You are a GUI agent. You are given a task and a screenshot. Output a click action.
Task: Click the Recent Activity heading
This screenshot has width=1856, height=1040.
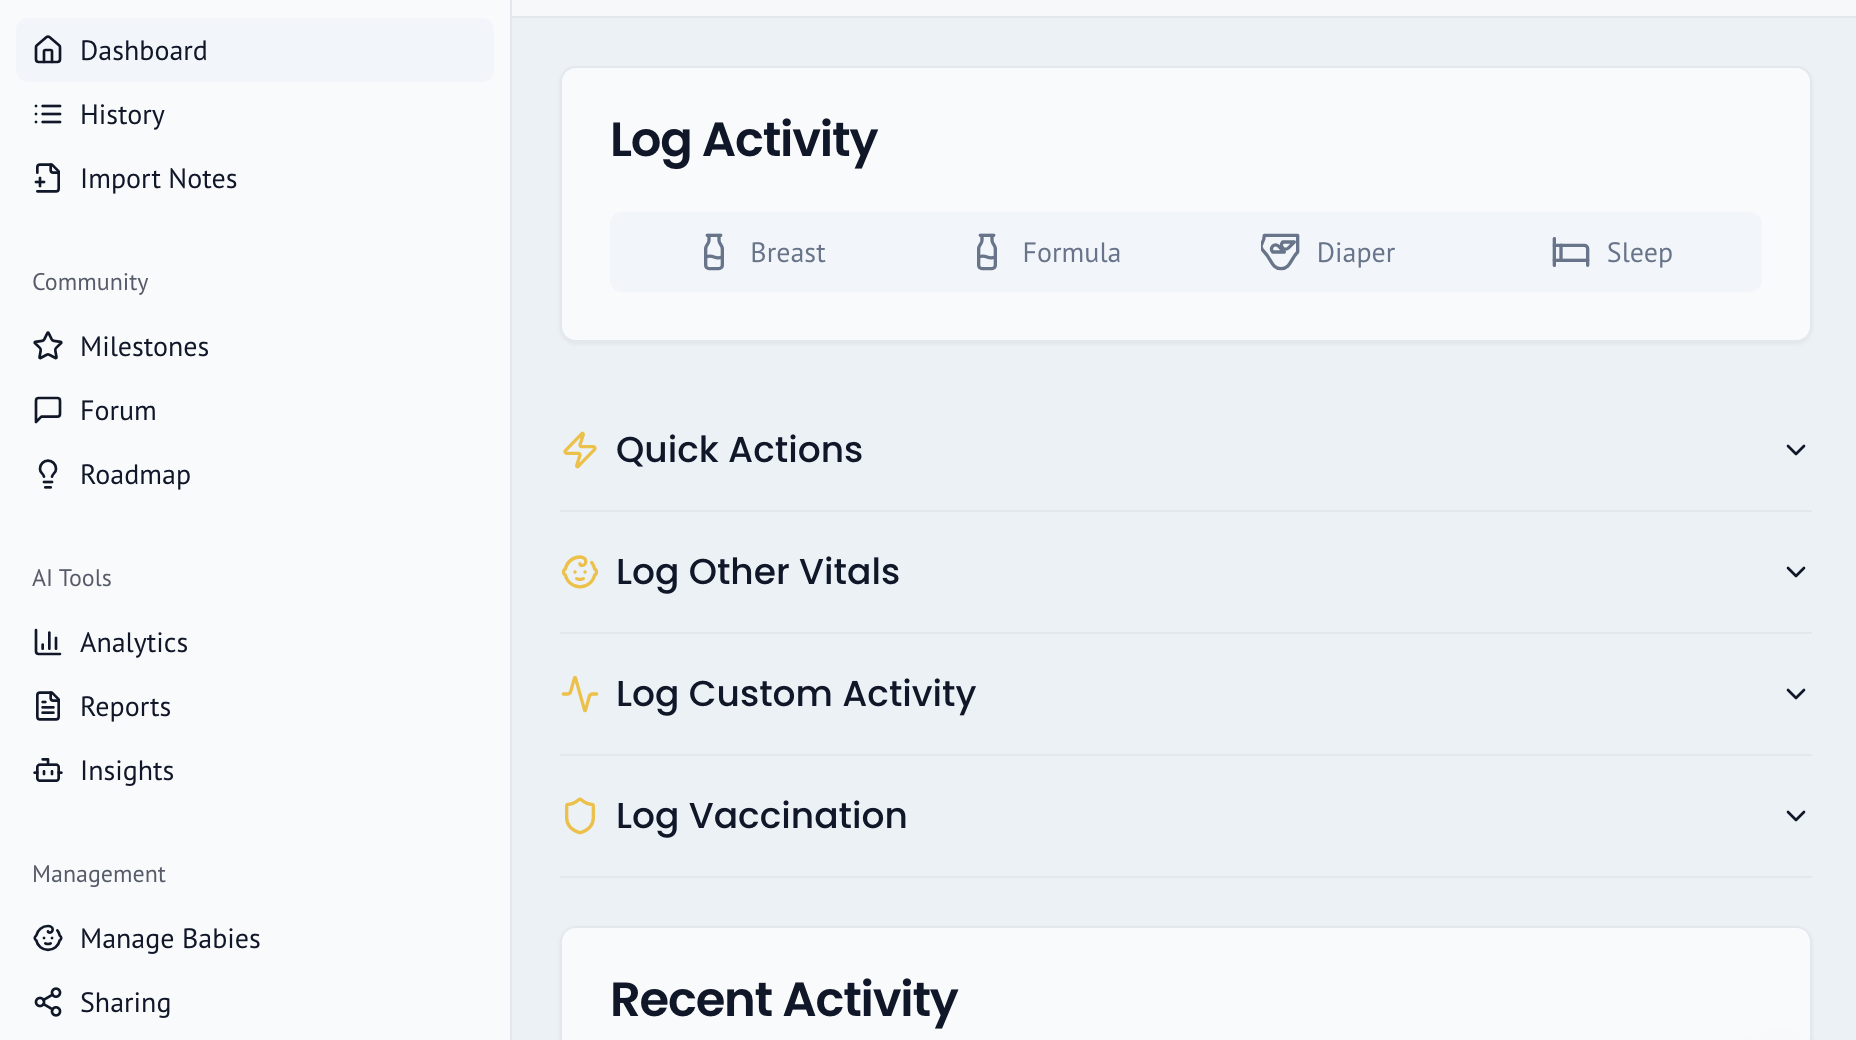click(x=784, y=999)
